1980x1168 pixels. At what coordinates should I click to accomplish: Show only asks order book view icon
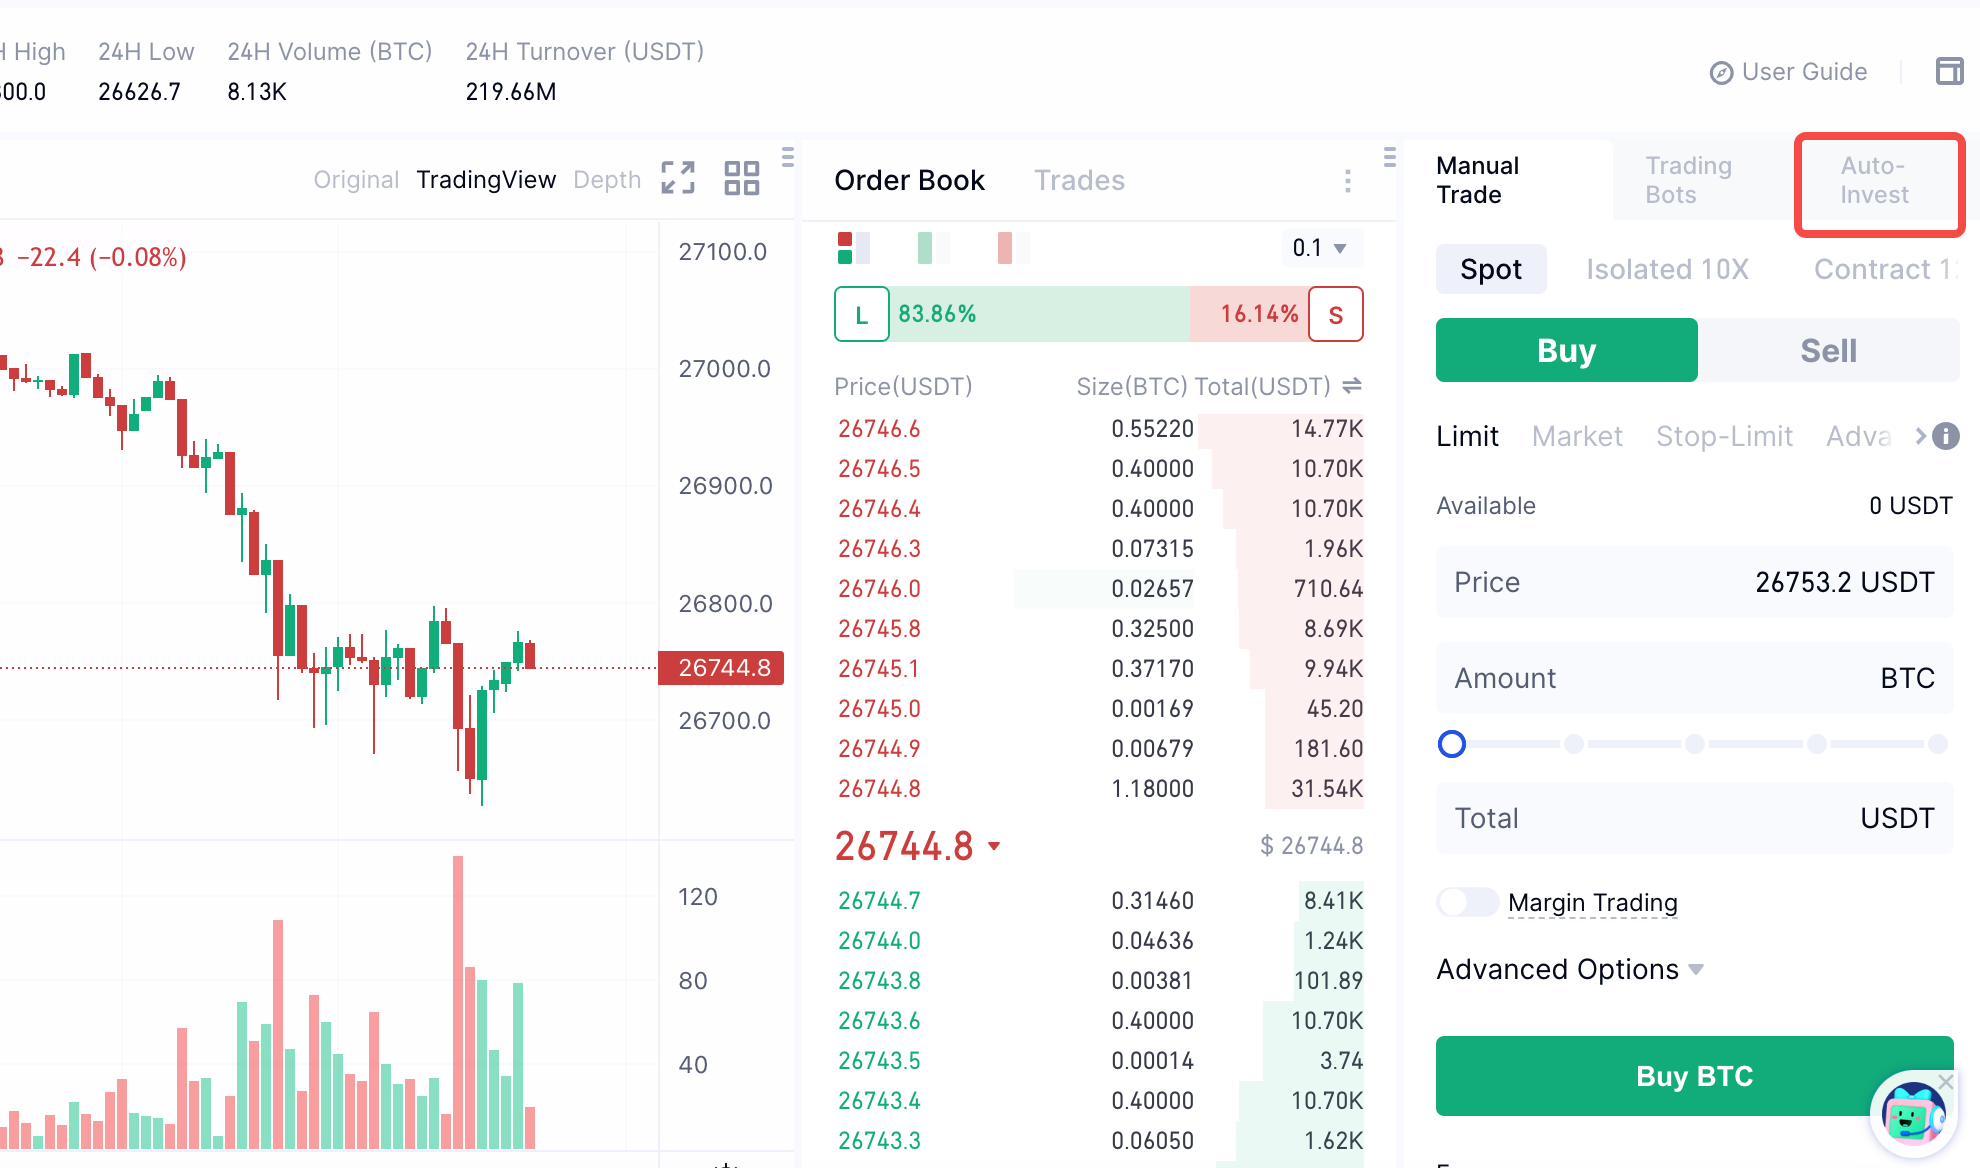[x=1012, y=248]
